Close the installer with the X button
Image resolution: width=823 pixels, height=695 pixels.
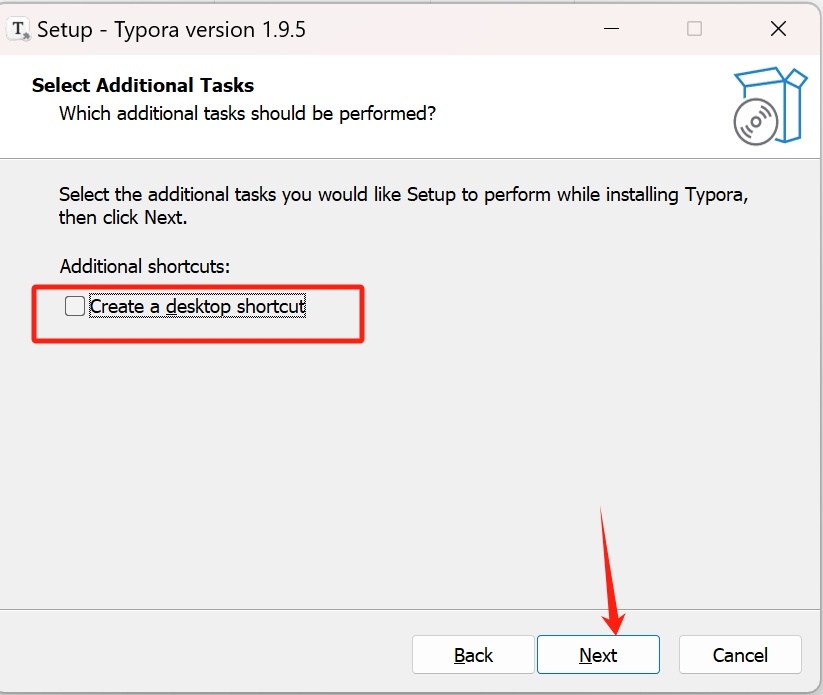(x=778, y=29)
